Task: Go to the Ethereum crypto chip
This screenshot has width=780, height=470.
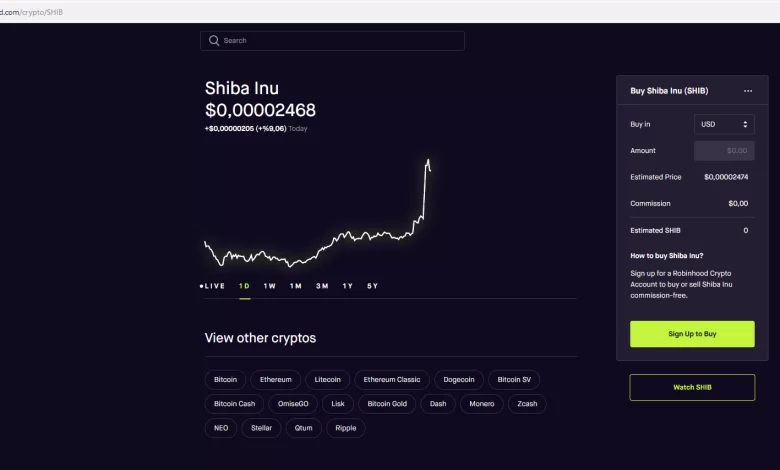Action: 276,379
